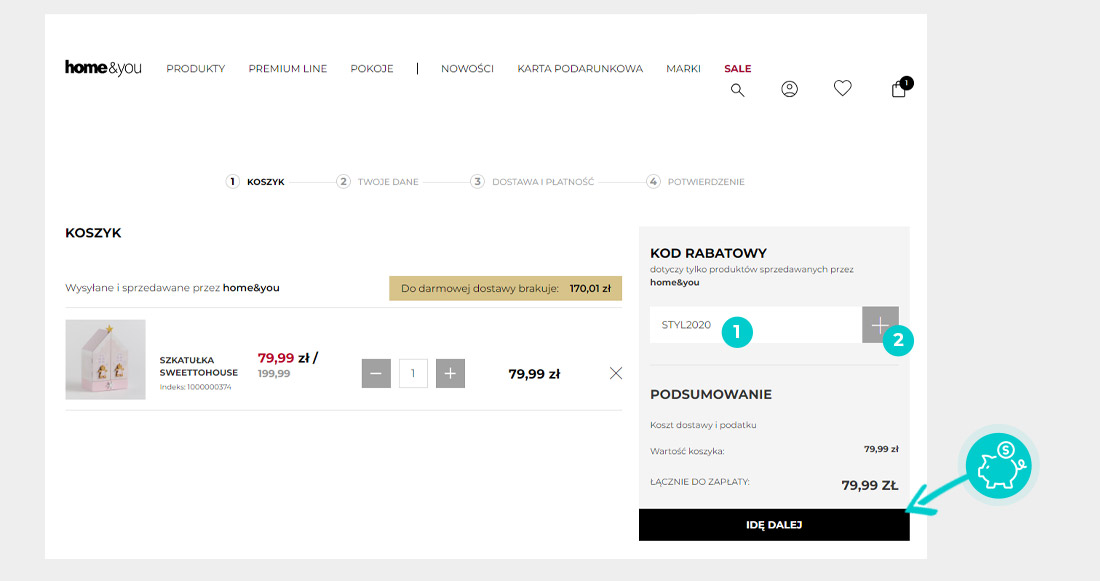Screen dimensions: 1100x581
Task: Click the free delivery banner 170,01 zł
Action: coord(505,288)
